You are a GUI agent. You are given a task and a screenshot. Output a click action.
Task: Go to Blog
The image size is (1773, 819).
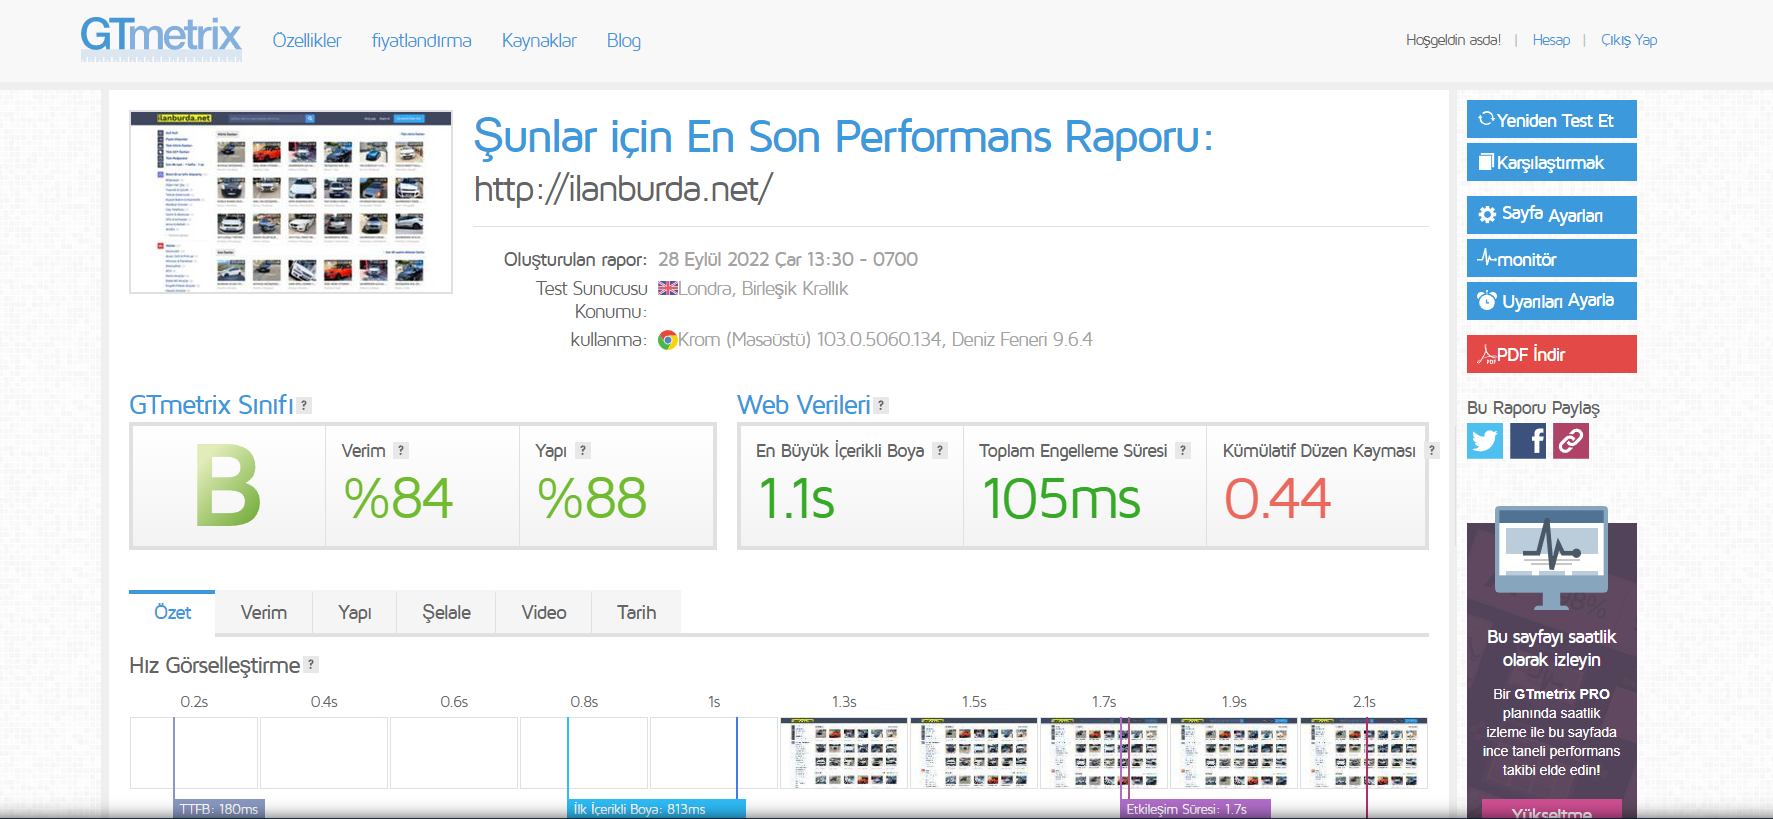tap(624, 40)
